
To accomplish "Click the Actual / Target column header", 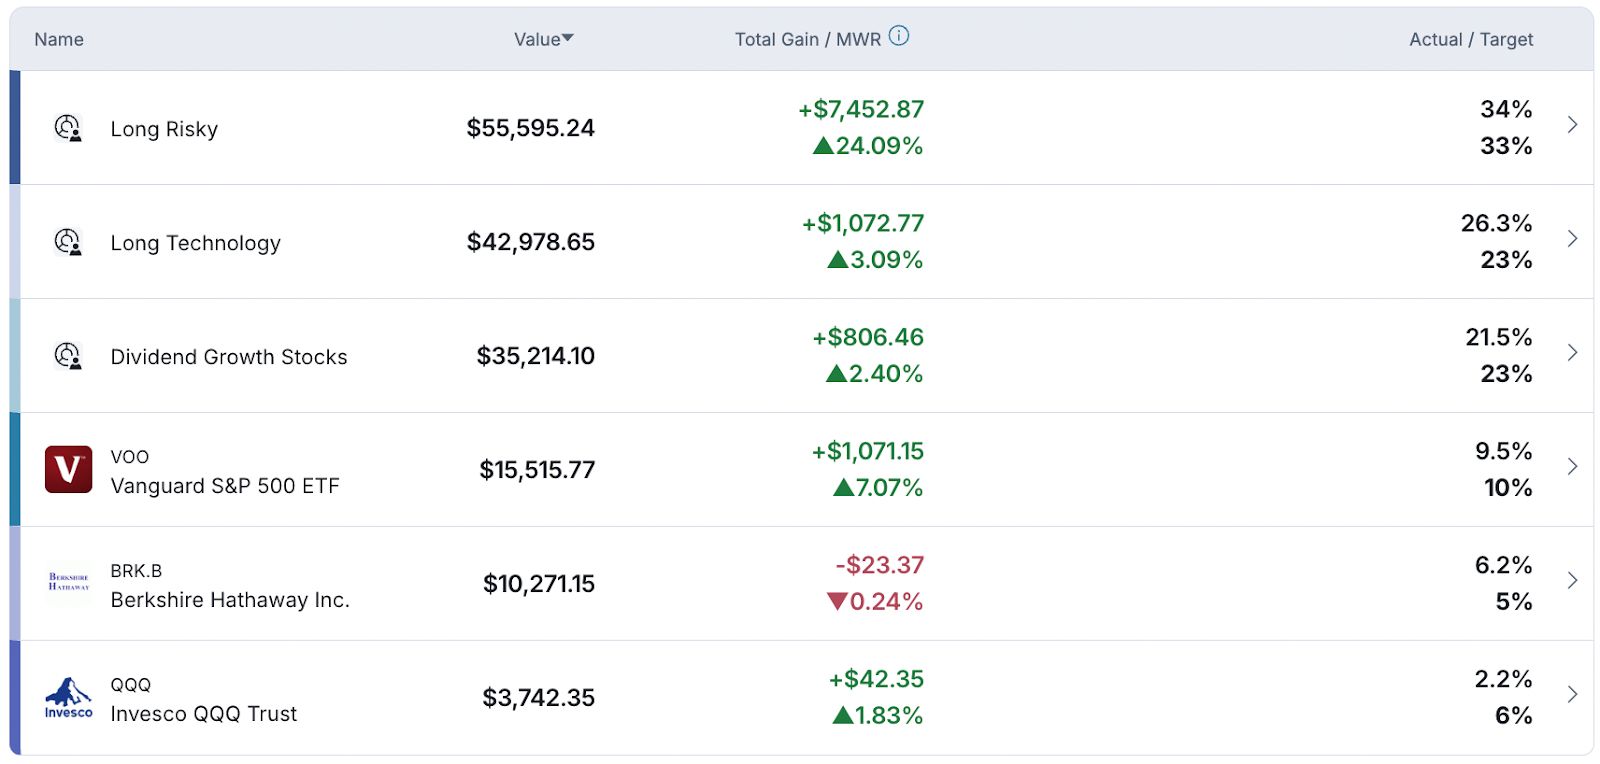I will [x=1471, y=39].
